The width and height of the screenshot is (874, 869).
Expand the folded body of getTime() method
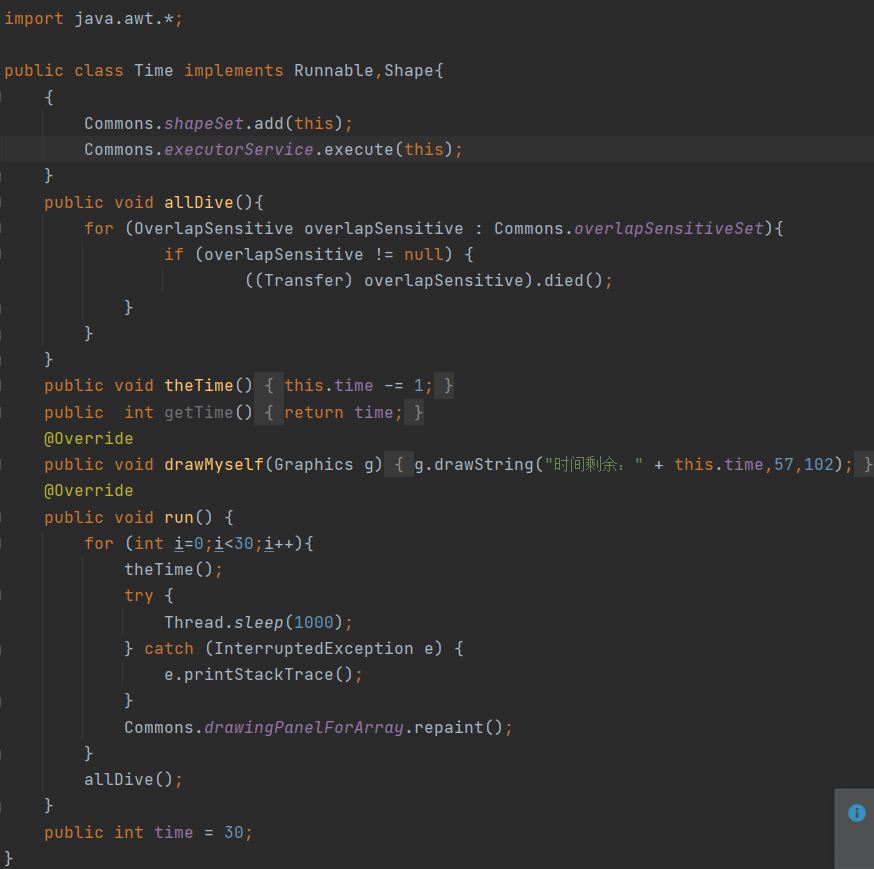(269, 412)
